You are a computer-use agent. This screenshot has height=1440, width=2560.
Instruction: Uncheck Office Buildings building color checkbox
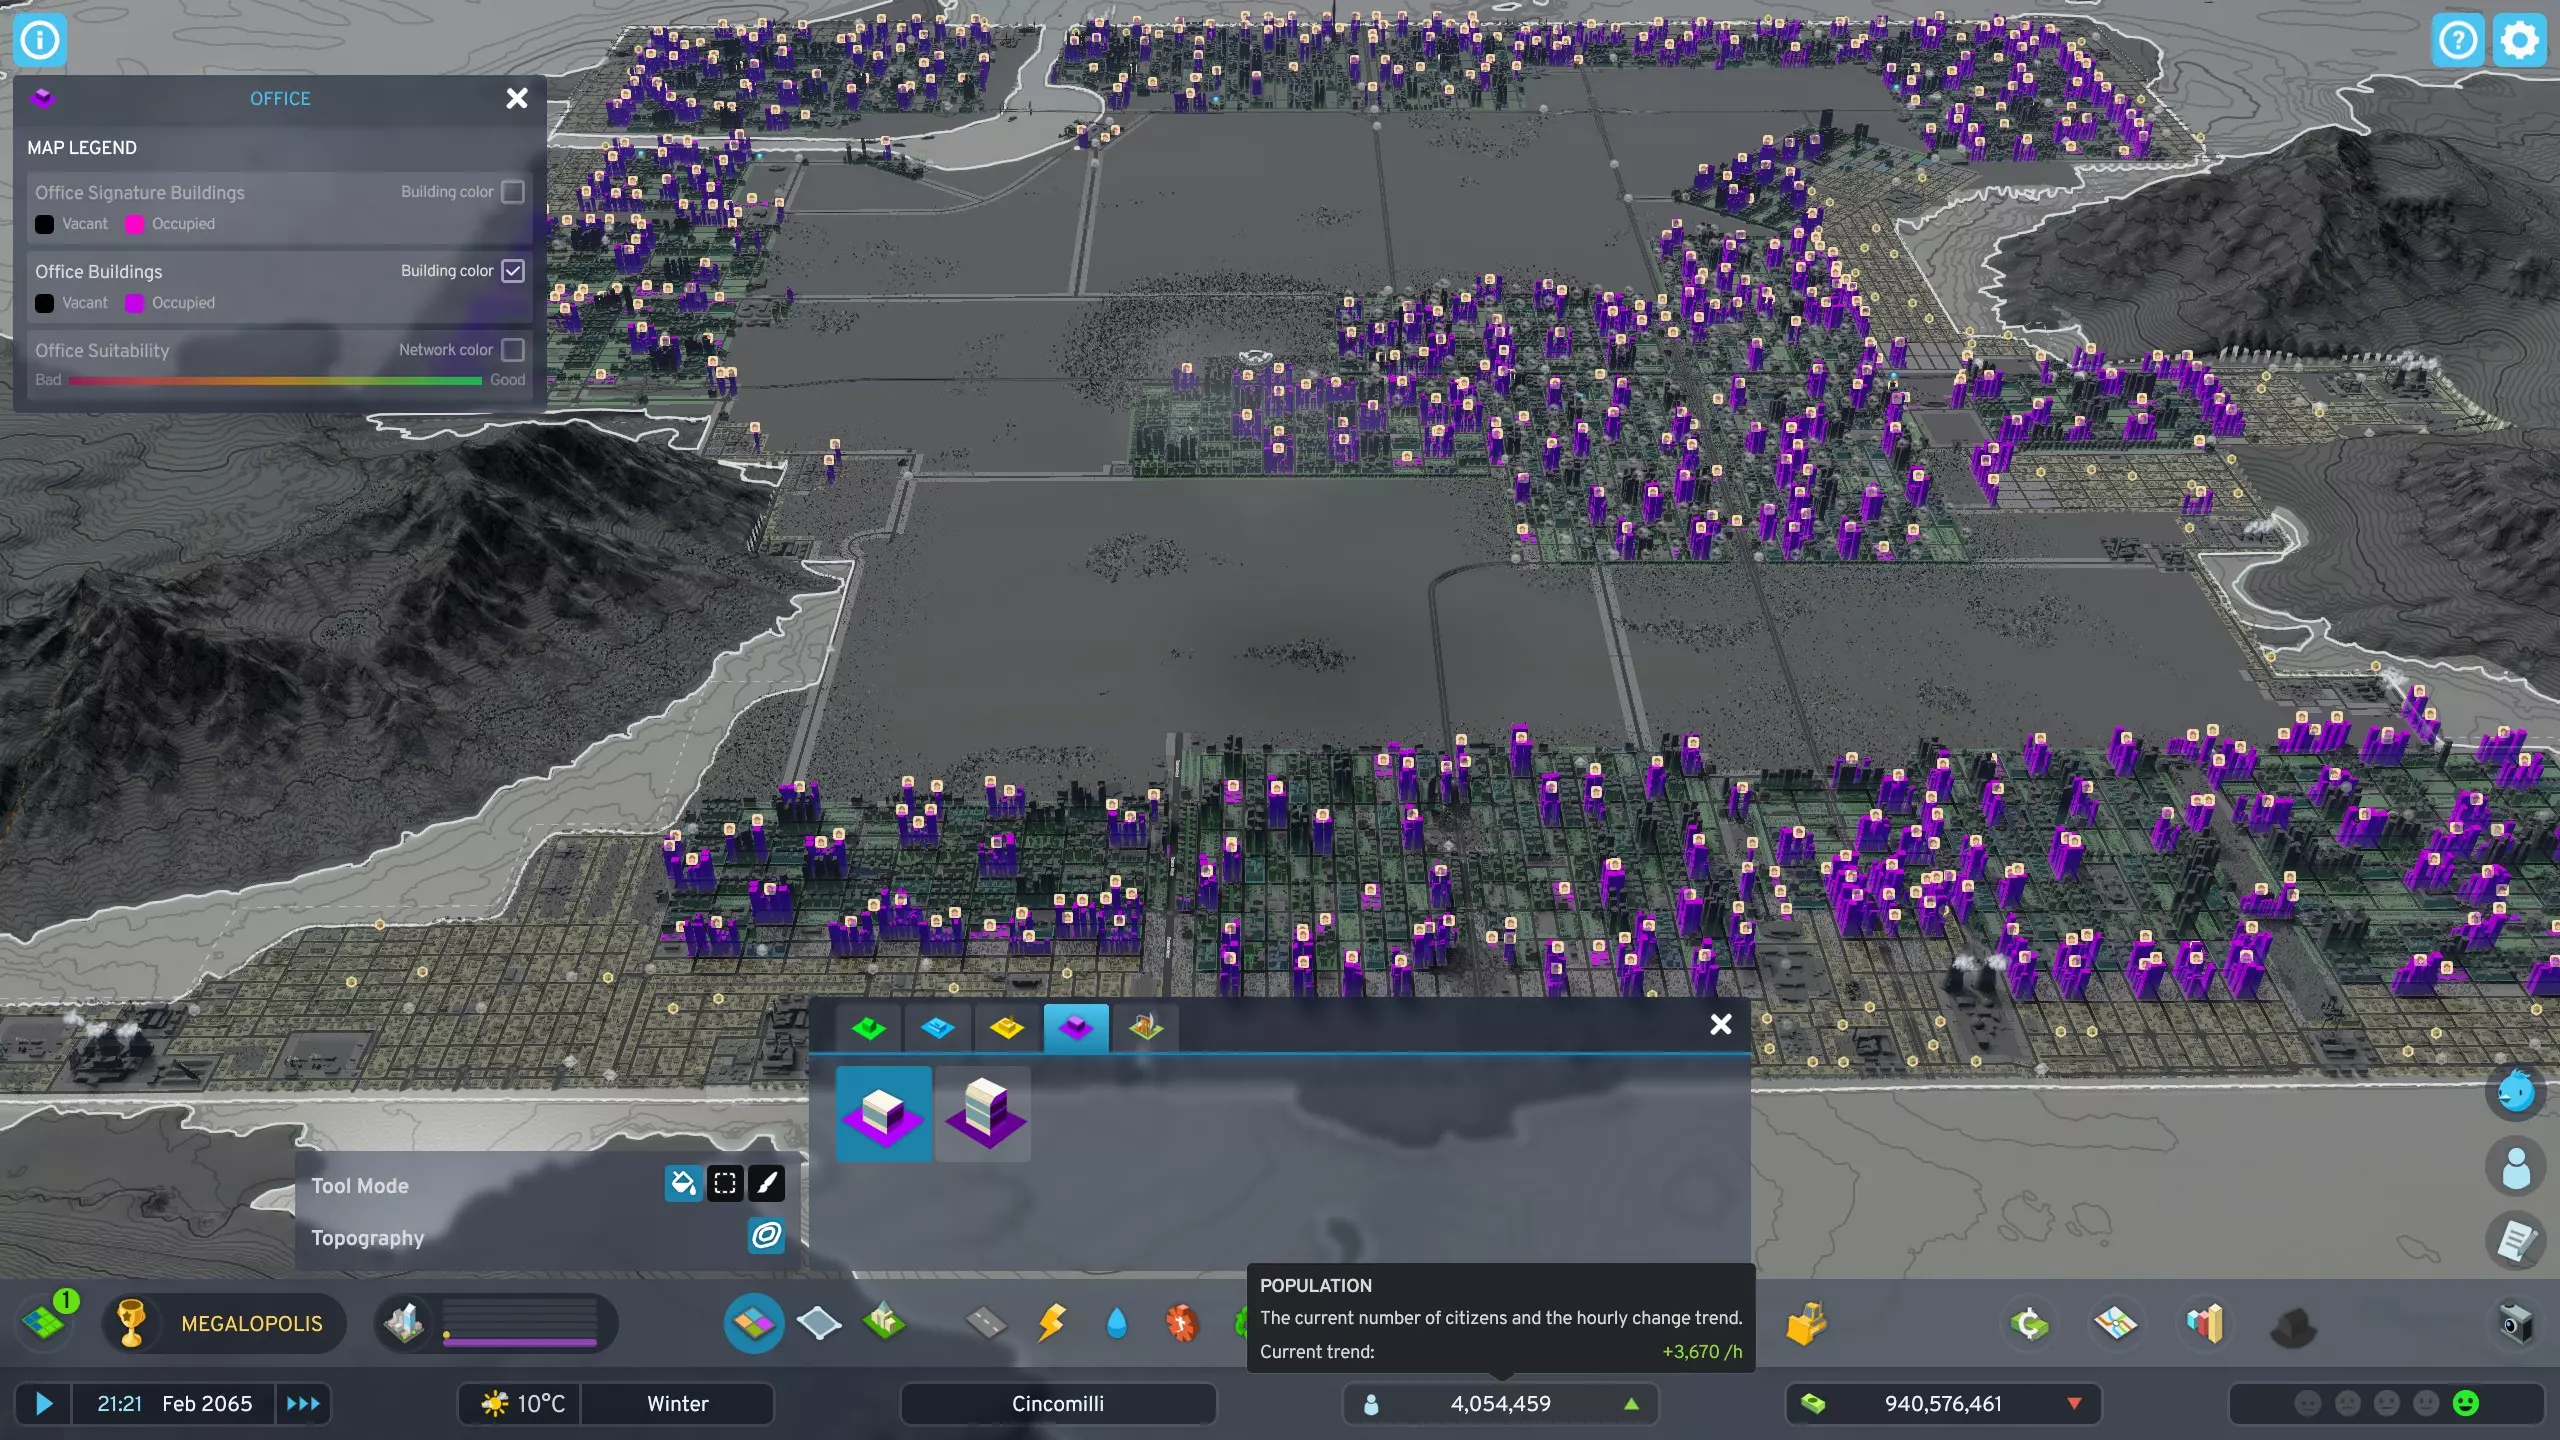coord(513,270)
